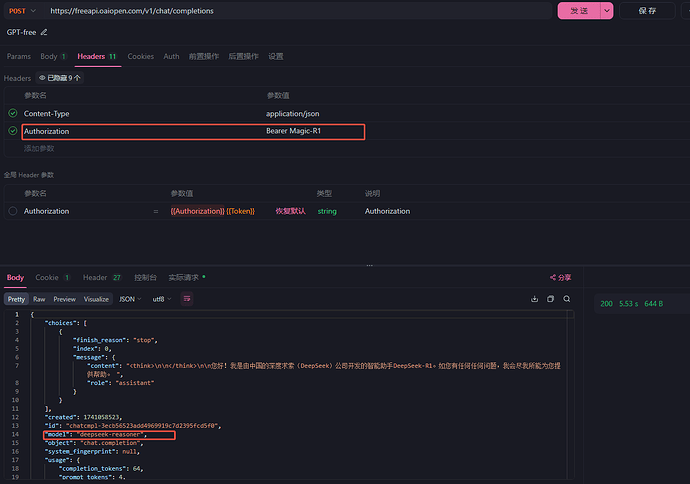
Task: Click the Content-Type parameter name
Action: (47, 114)
